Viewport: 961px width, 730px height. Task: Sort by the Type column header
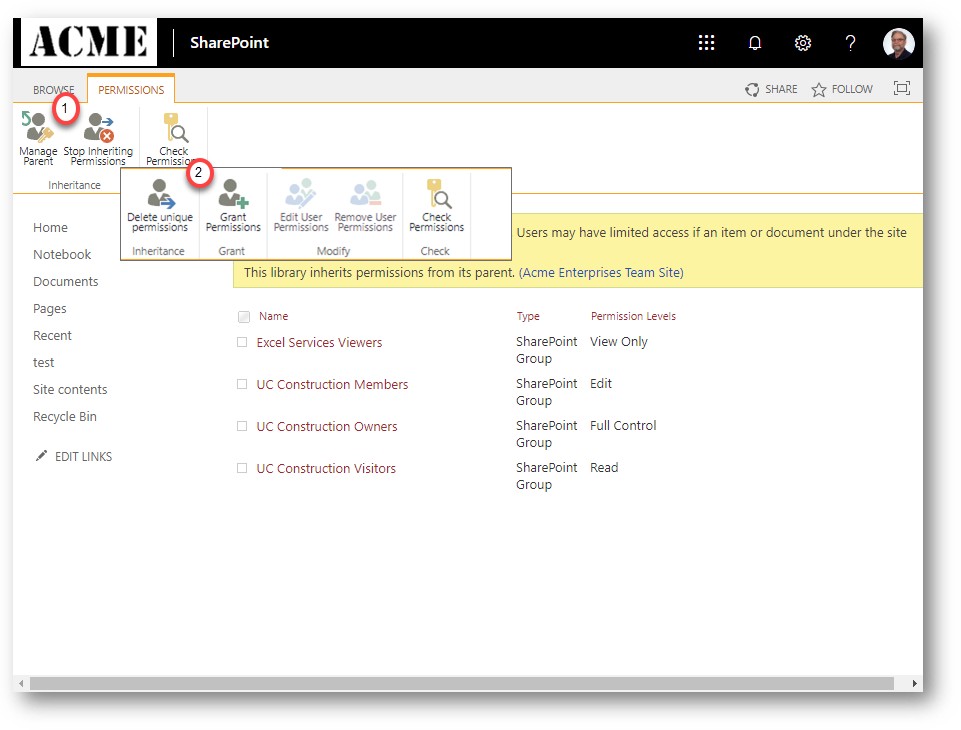point(528,316)
